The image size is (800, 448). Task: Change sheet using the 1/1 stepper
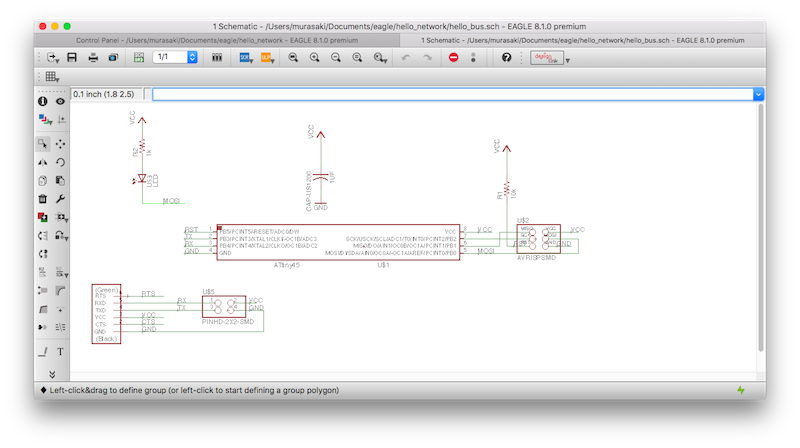coord(192,57)
